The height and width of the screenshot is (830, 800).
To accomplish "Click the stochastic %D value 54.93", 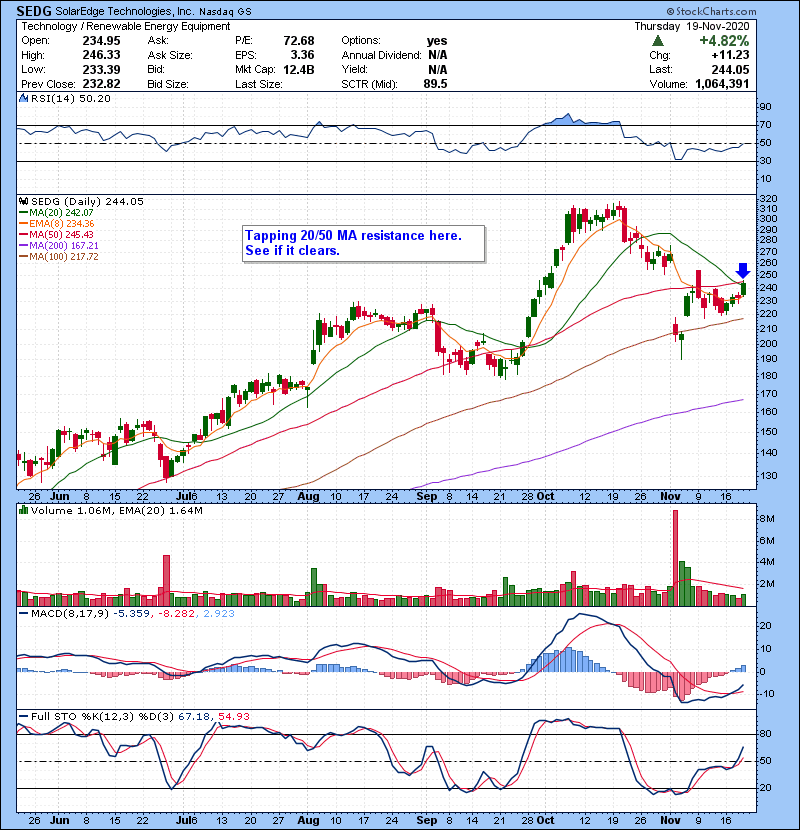I will 233,717.
